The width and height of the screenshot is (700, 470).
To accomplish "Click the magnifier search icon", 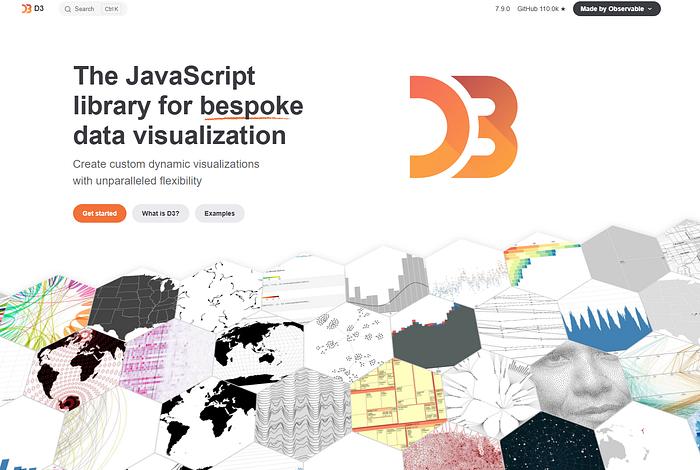I will (68, 9).
